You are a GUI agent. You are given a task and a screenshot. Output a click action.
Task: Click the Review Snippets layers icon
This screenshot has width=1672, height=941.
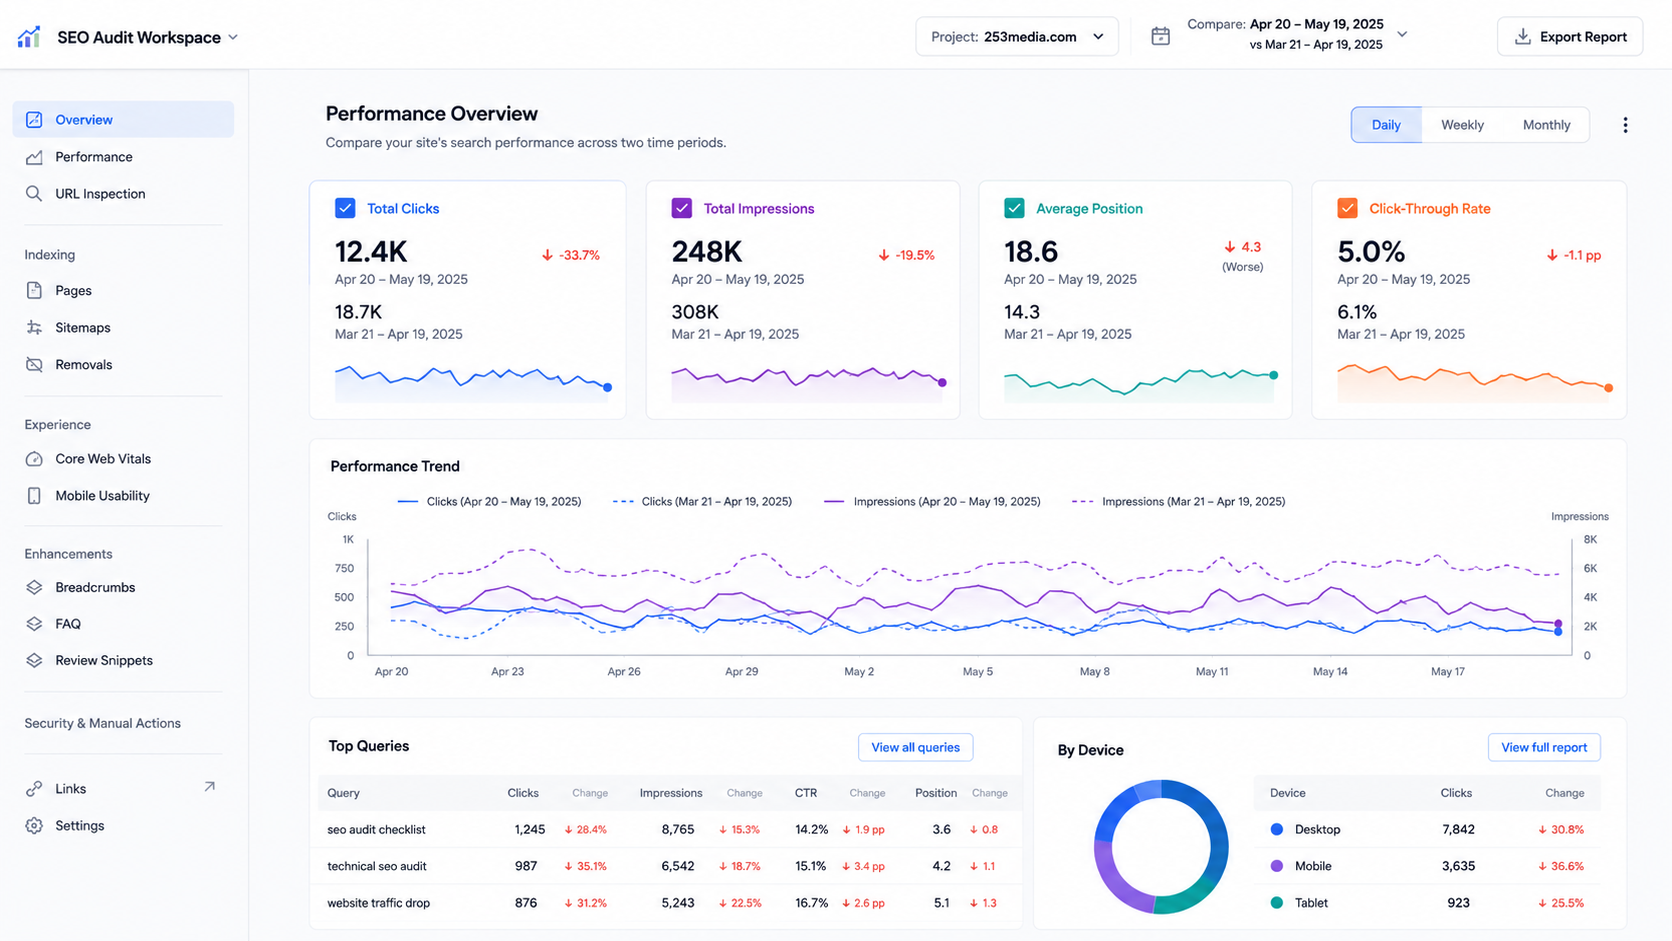point(34,661)
